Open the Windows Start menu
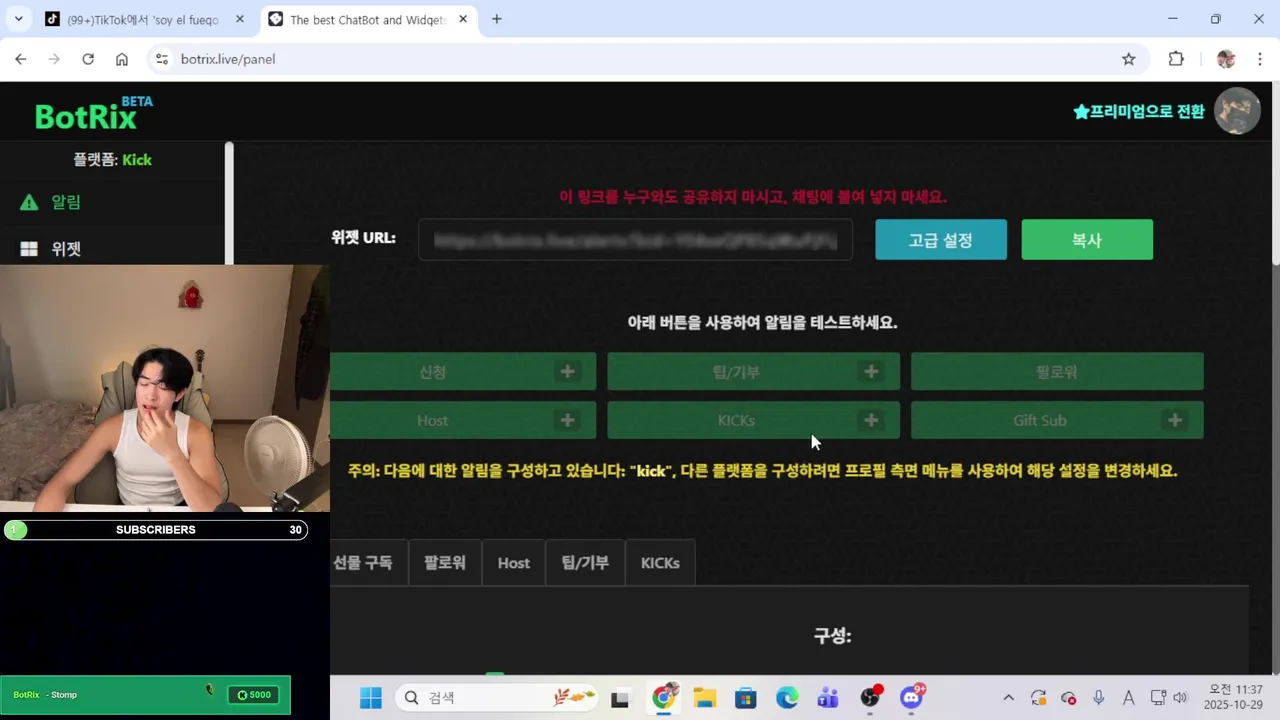 tap(370, 698)
